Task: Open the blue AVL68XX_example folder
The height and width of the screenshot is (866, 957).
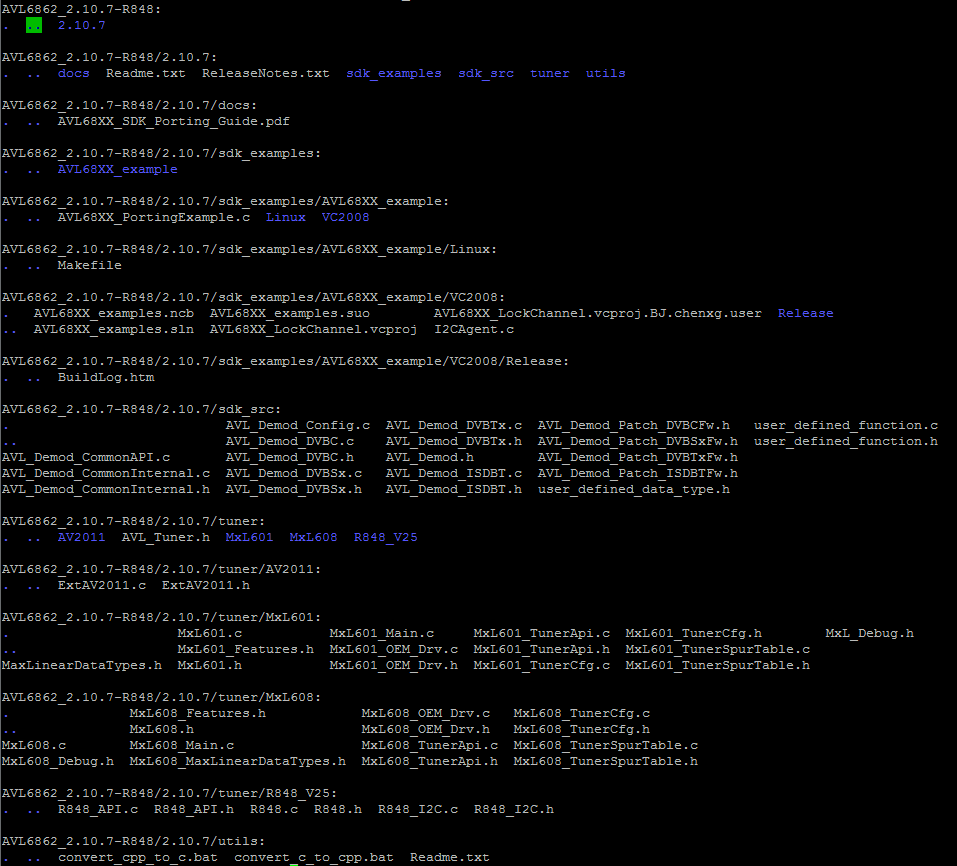Action: (117, 169)
